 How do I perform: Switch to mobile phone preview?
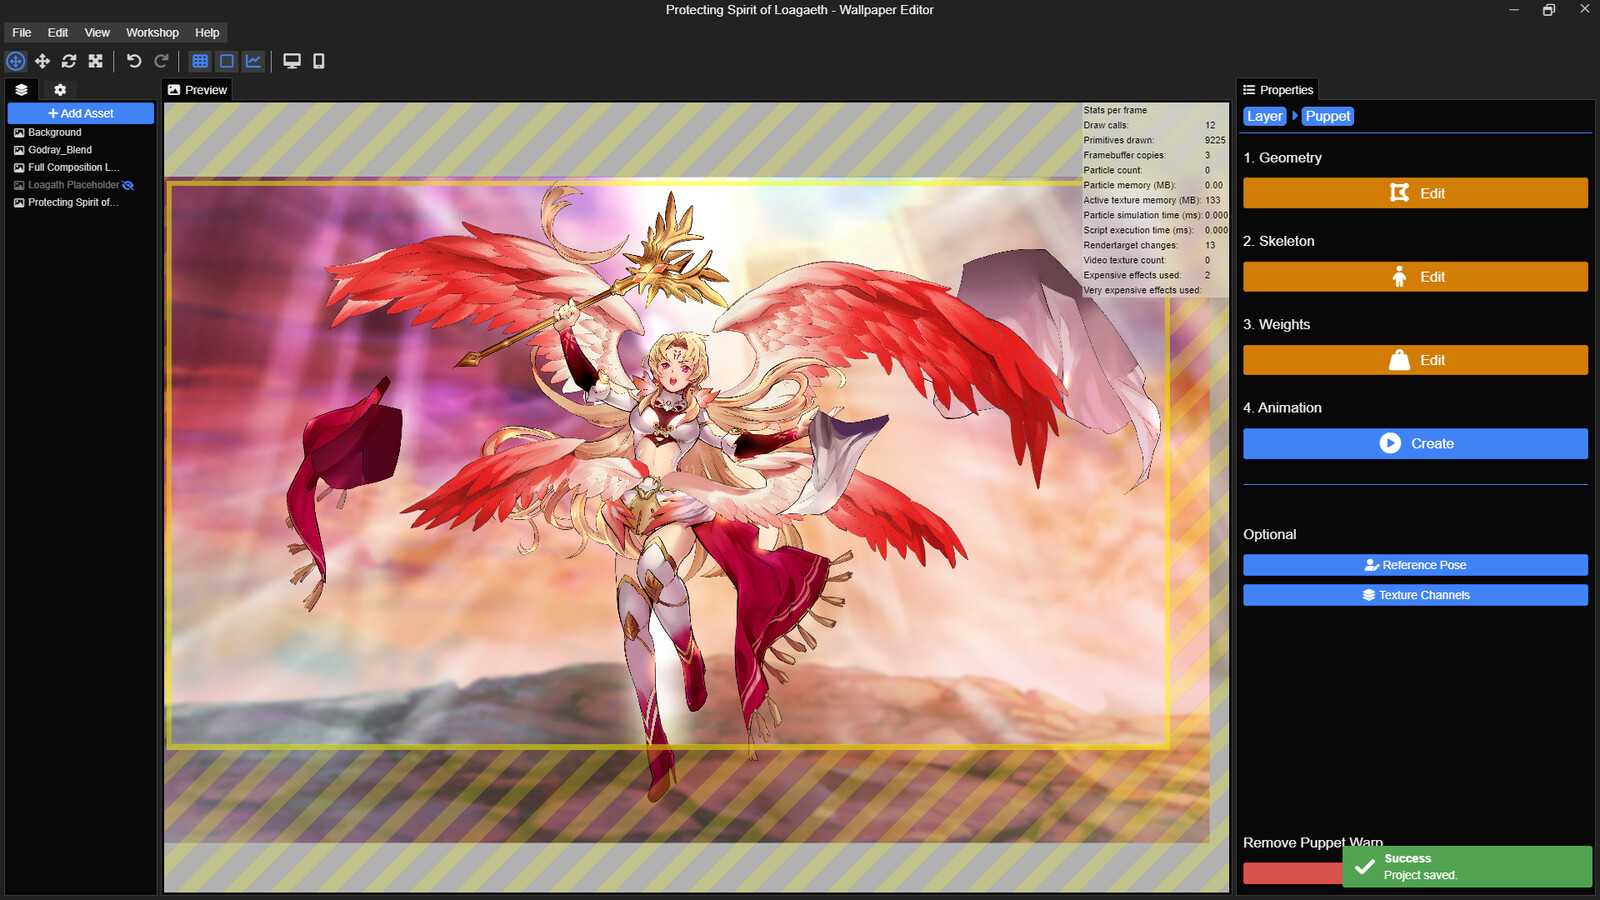[x=319, y=61]
